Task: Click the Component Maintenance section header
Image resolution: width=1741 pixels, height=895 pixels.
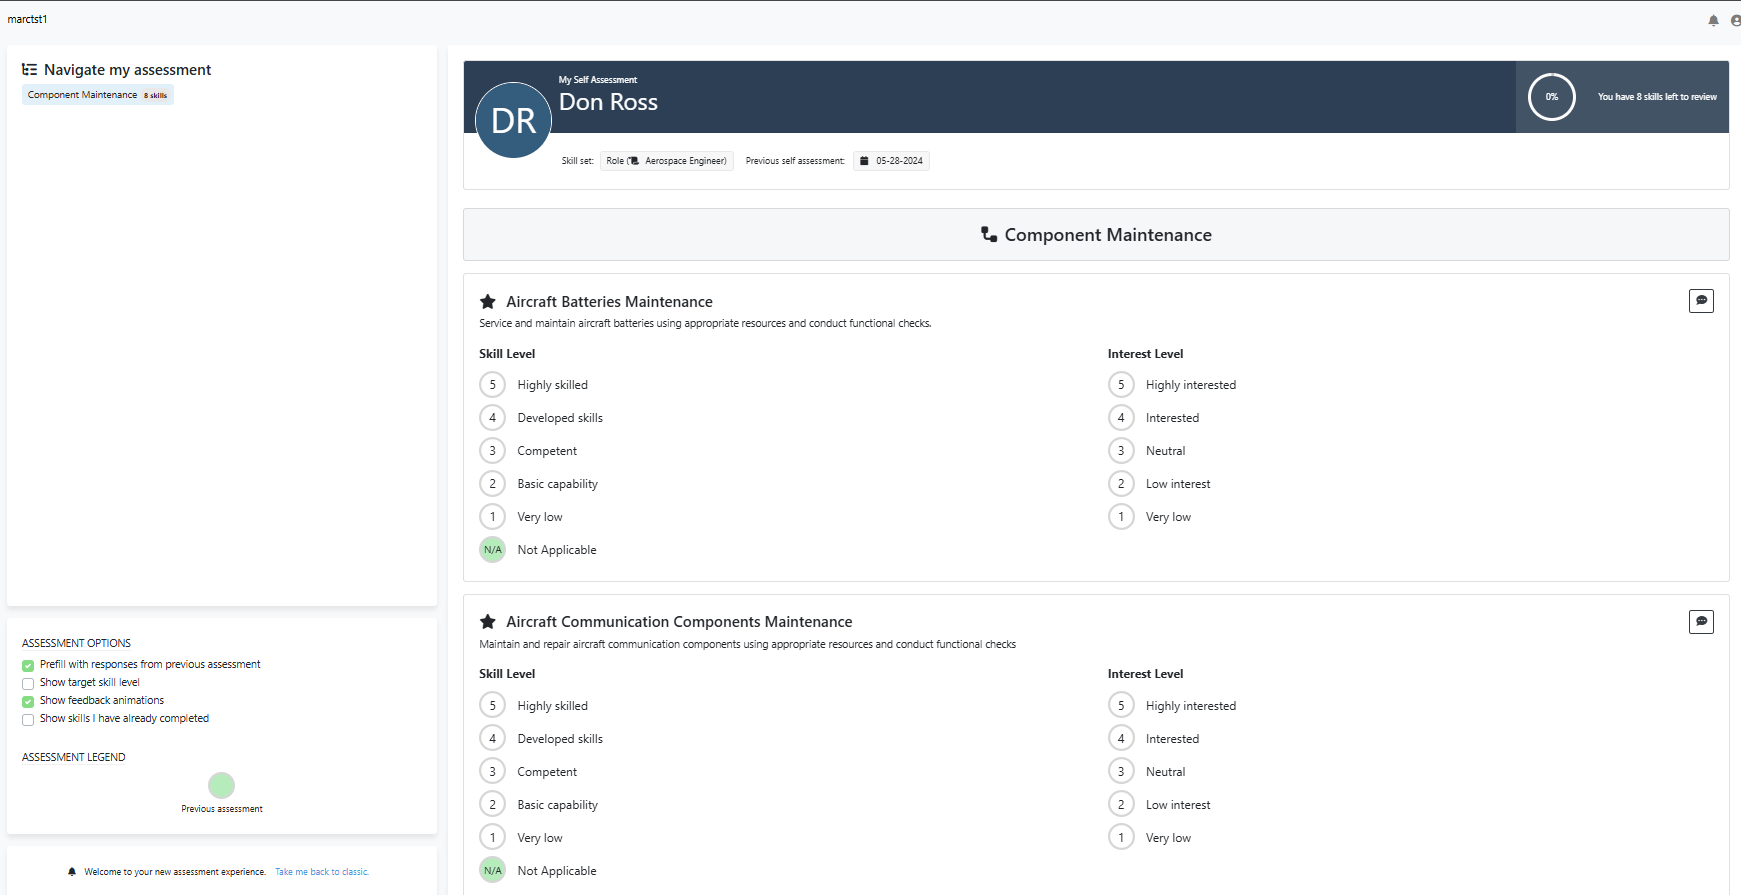Action: click(1096, 235)
